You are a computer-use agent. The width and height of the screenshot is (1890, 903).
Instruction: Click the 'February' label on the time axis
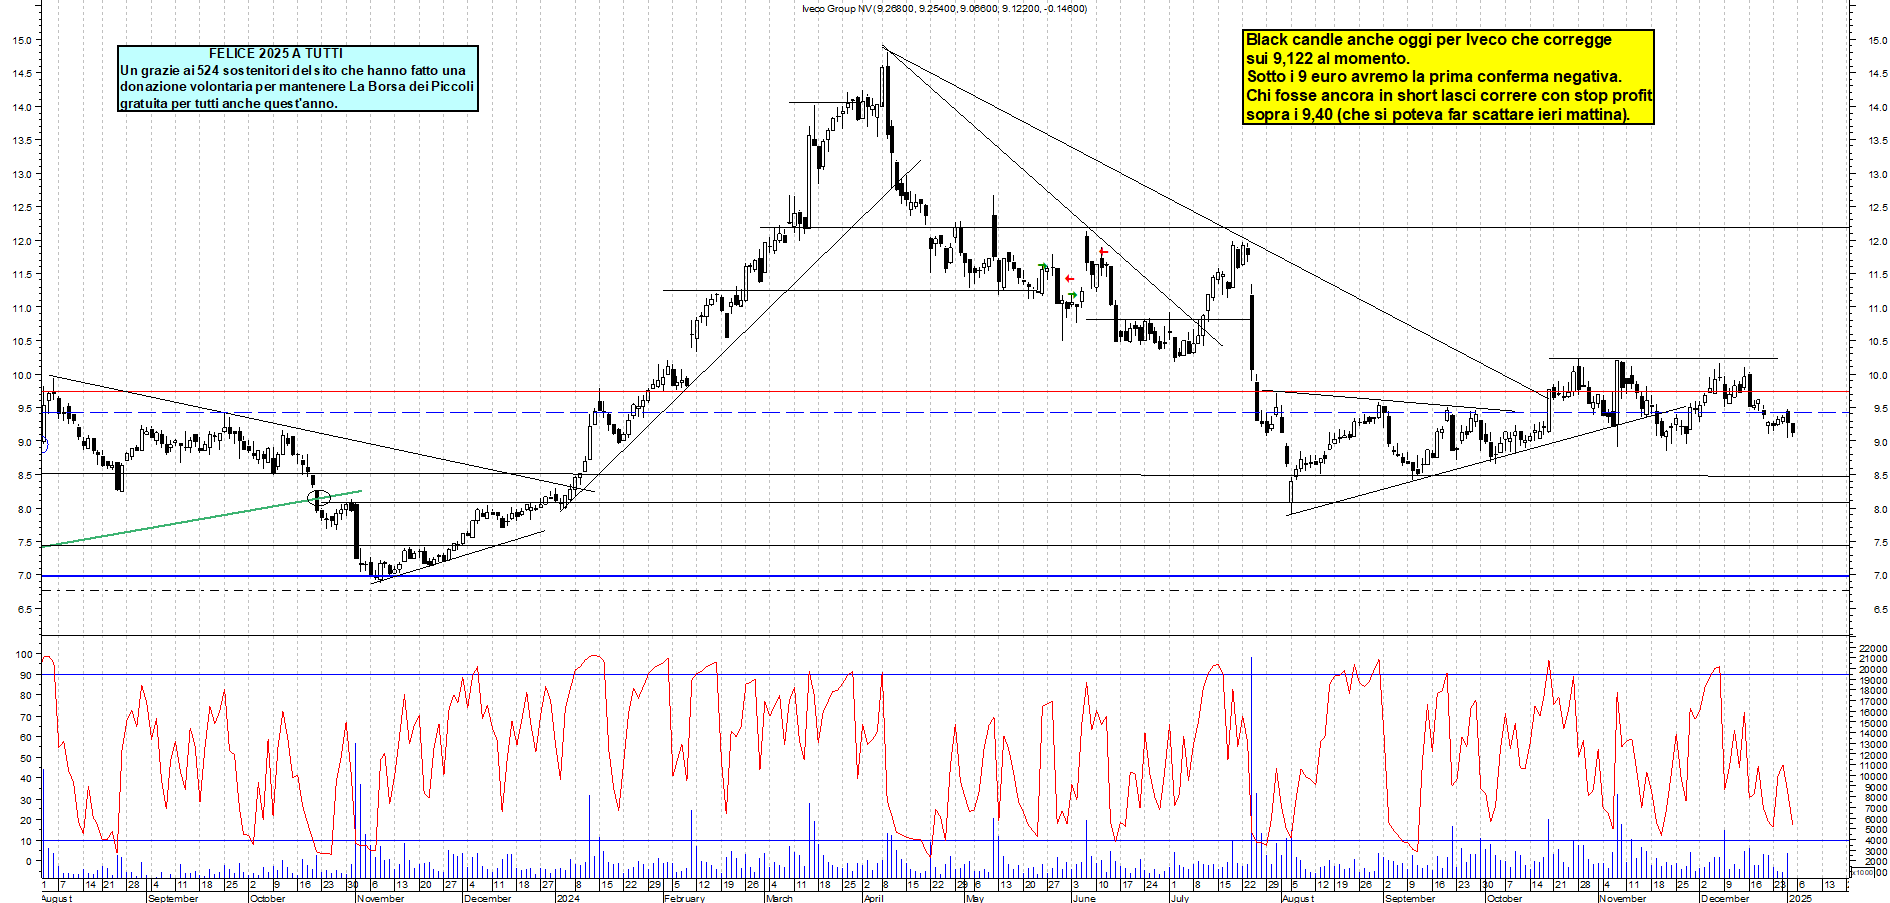684,898
